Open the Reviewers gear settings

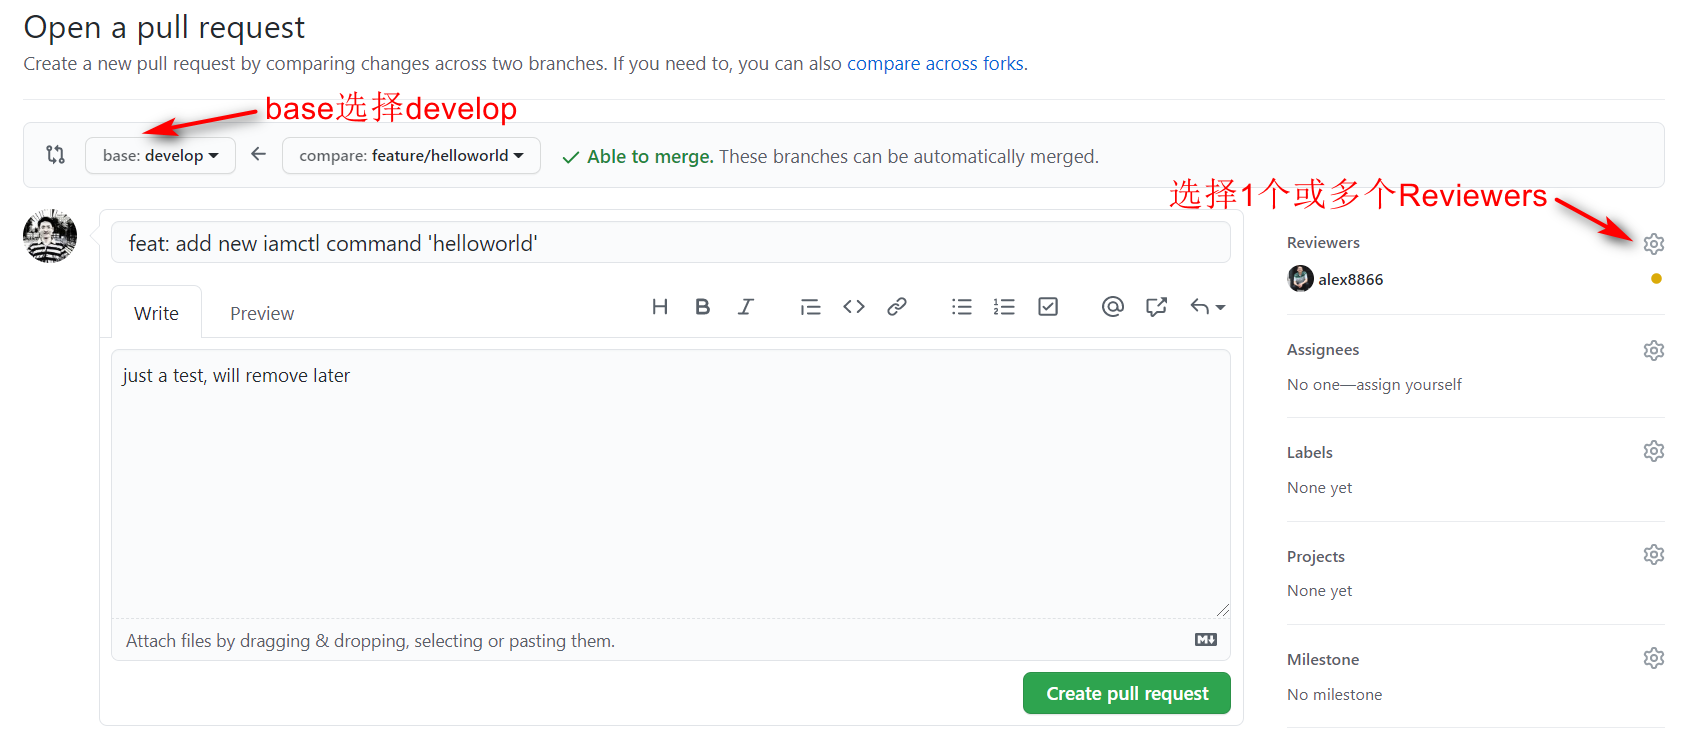point(1654,244)
